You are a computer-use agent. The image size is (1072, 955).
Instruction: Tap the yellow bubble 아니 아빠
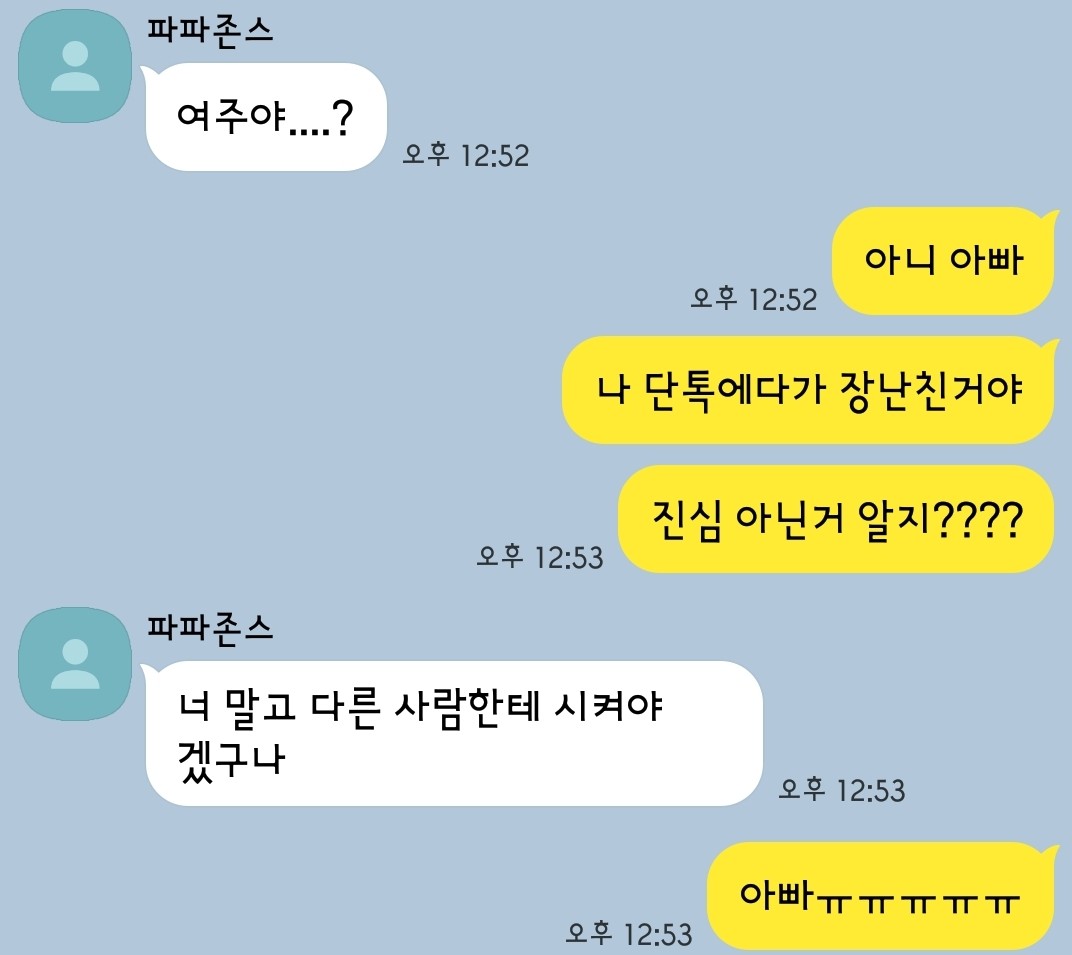(943, 261)
